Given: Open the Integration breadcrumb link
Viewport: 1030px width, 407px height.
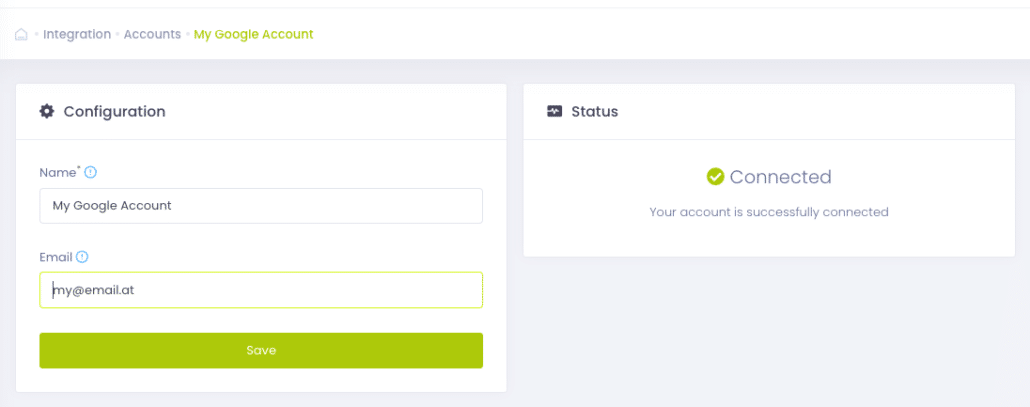Looking at the screenshot, I should (x=77, y=34).
